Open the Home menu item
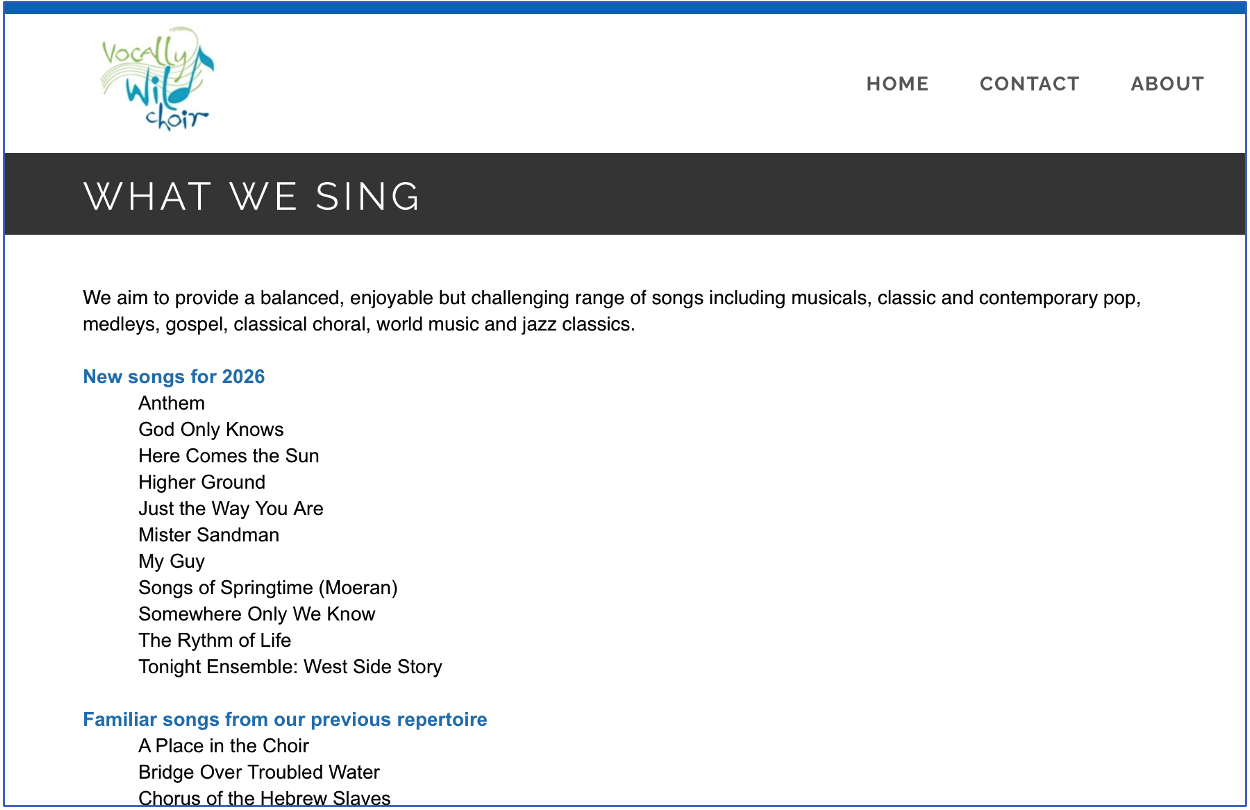 [897, 84]
